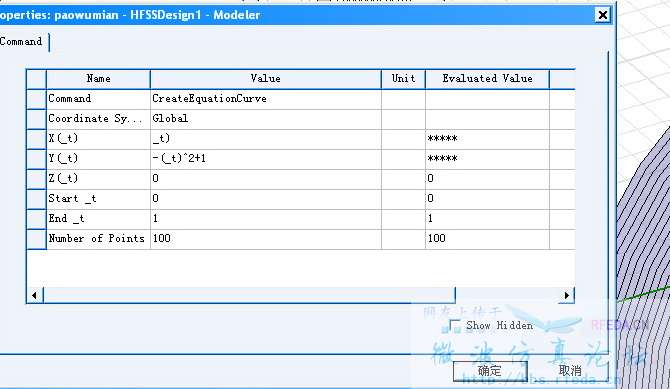
Task: Click the Unit column header
Action: pos(403,79)
